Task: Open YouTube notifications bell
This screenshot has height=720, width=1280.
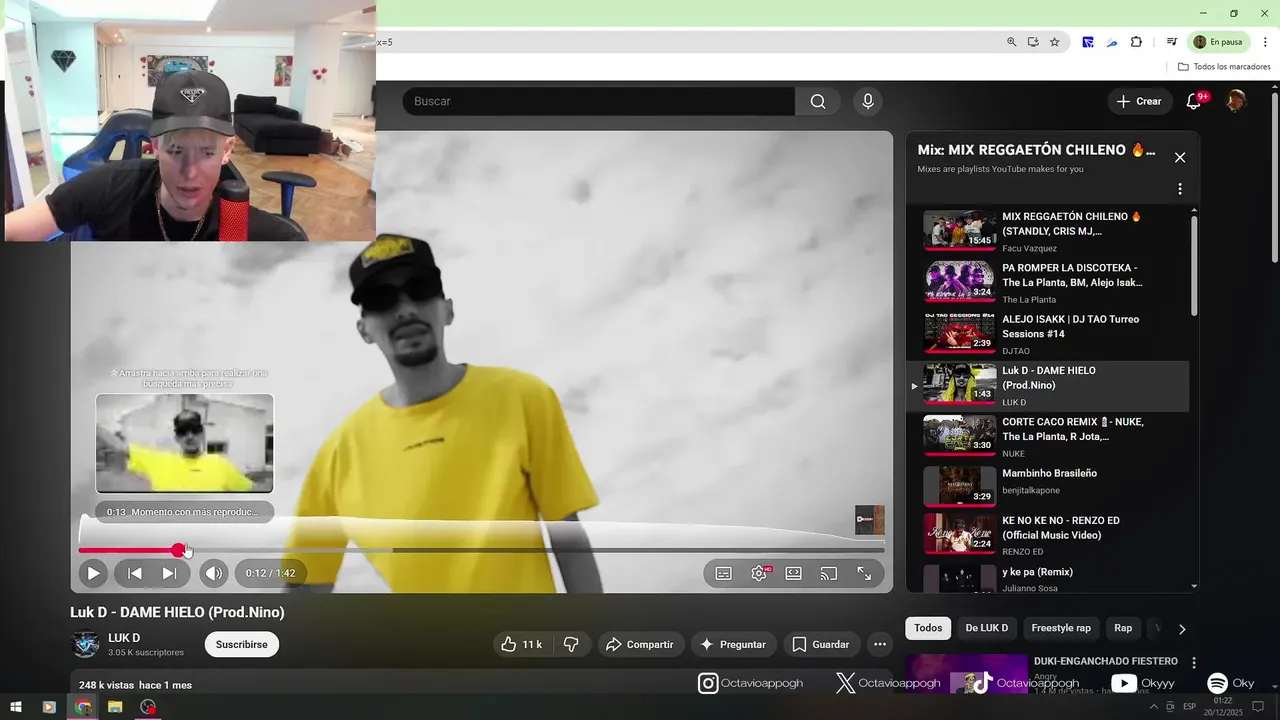Action: point(1194,101)
